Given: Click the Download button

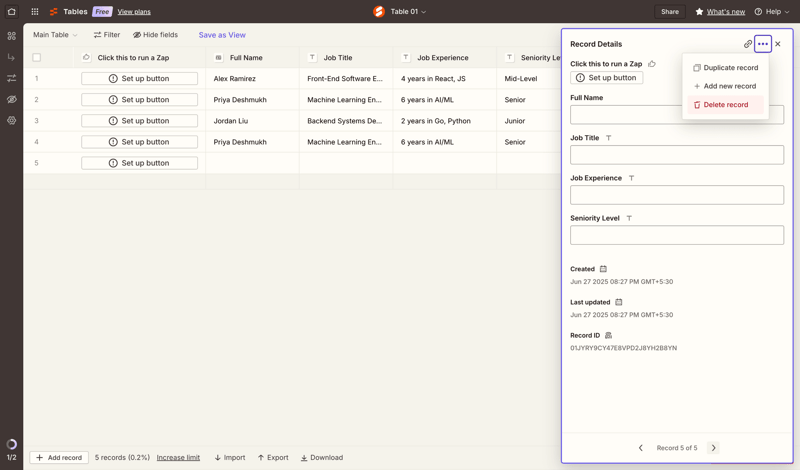Looking at the screenshot, I should tap(321, 457).
